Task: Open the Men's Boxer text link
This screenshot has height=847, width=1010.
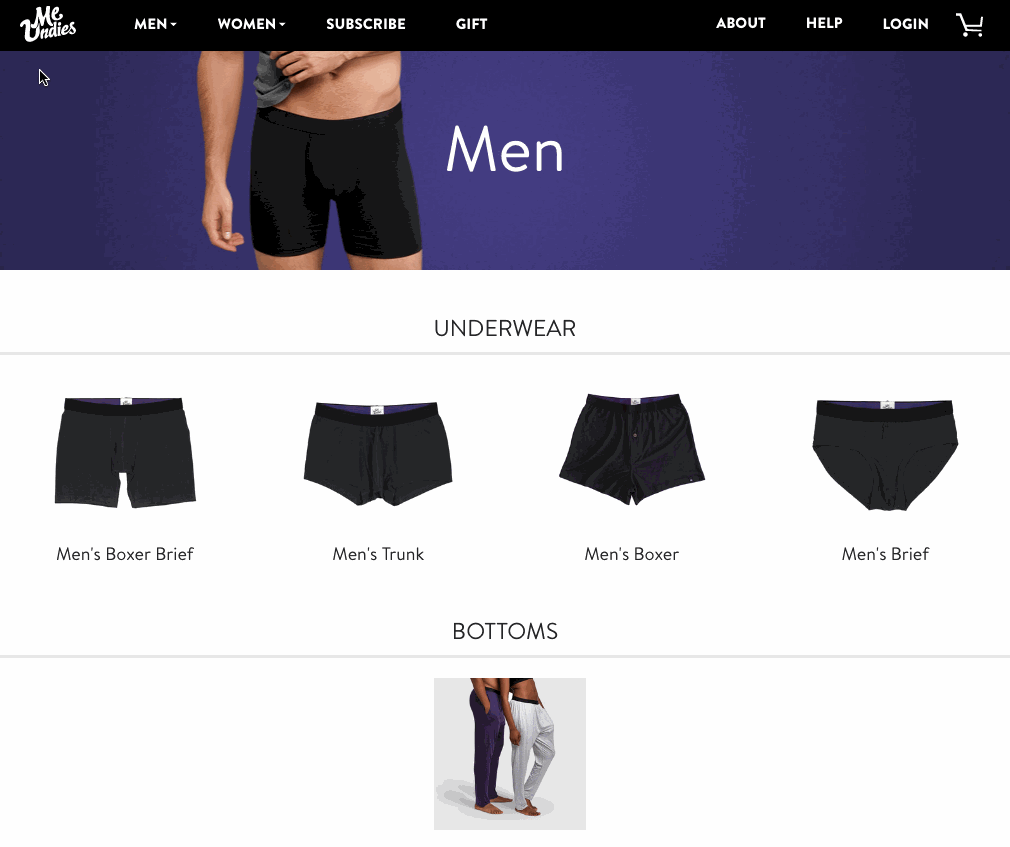Action: click(632, 554)
